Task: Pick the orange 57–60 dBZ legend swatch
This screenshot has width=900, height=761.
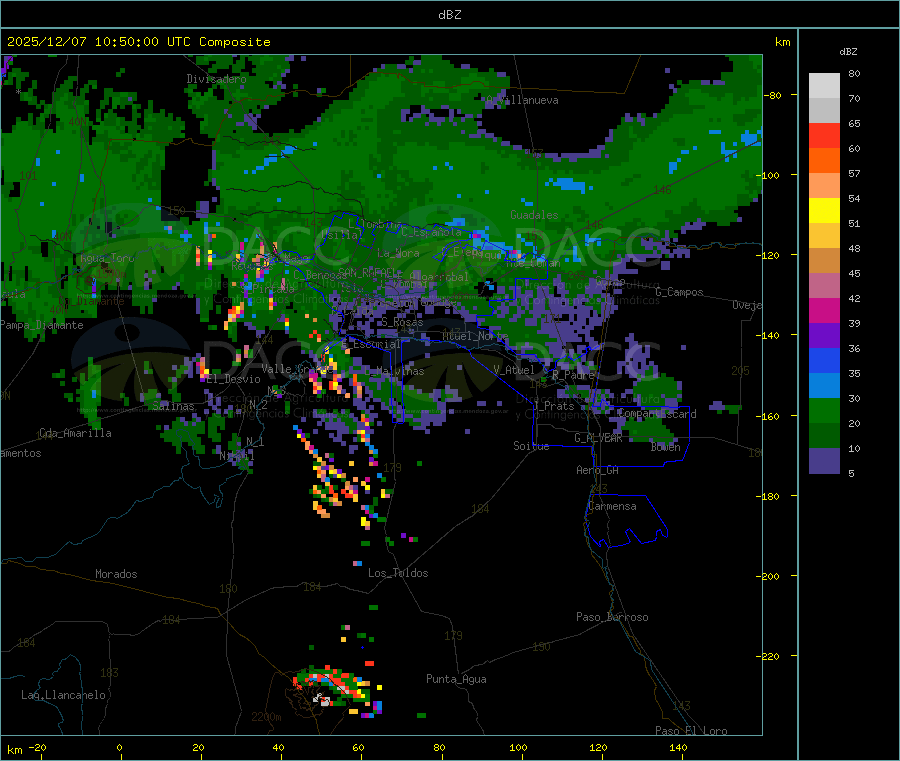Action: [x=824, y=161]
